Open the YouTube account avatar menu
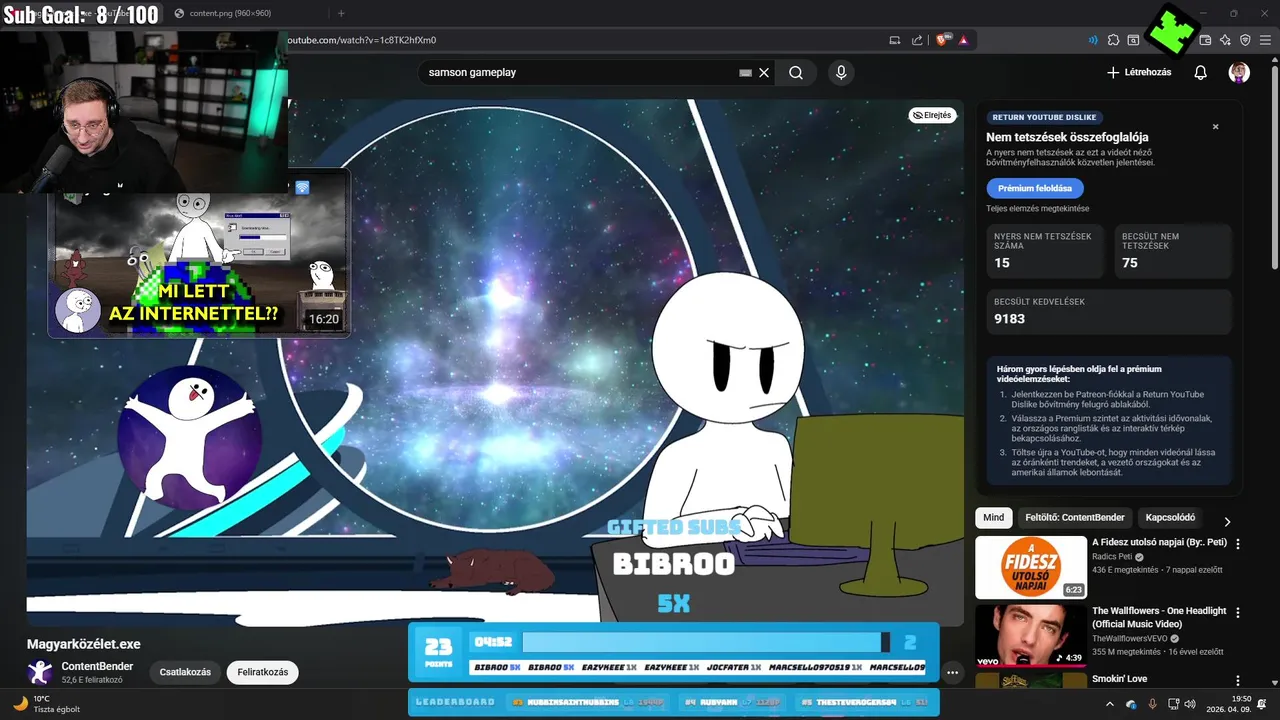 click(1239, 72)
